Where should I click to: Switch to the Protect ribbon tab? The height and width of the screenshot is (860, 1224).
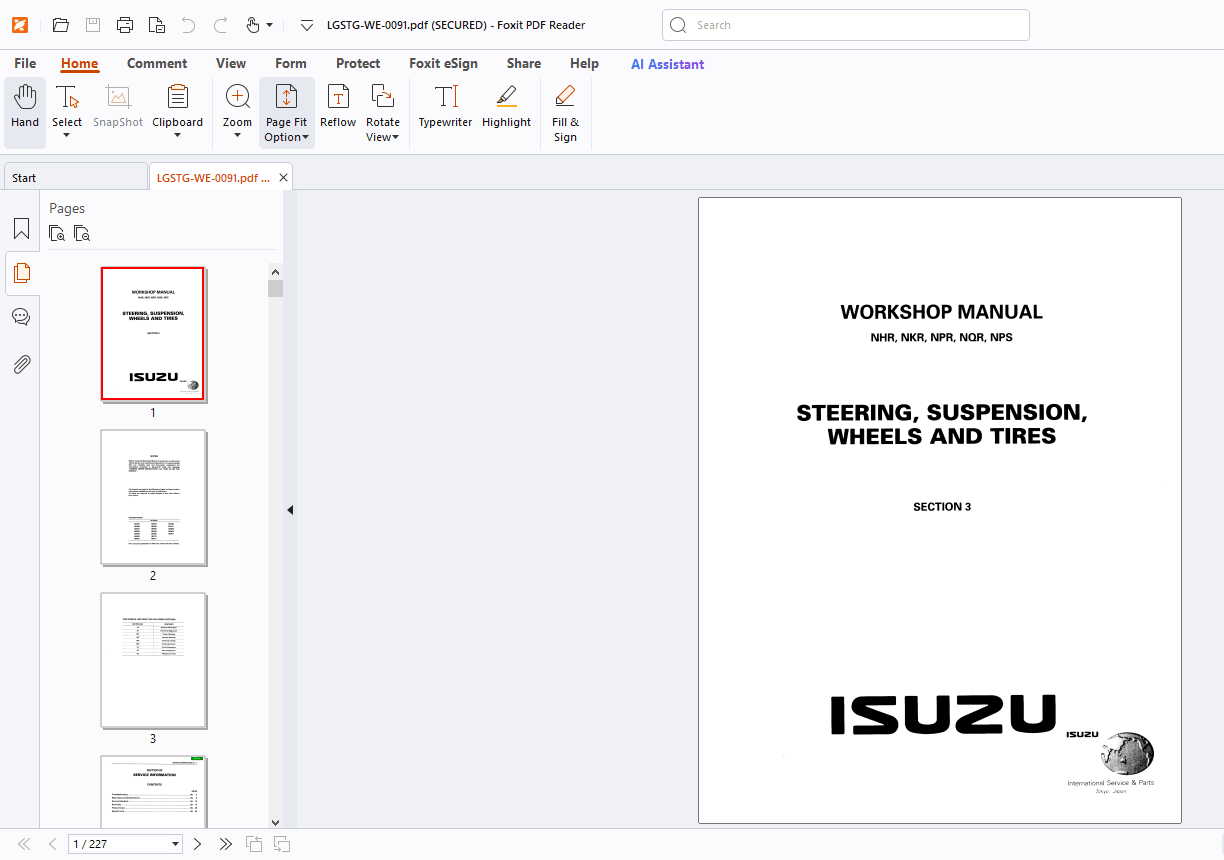(358, 63)
